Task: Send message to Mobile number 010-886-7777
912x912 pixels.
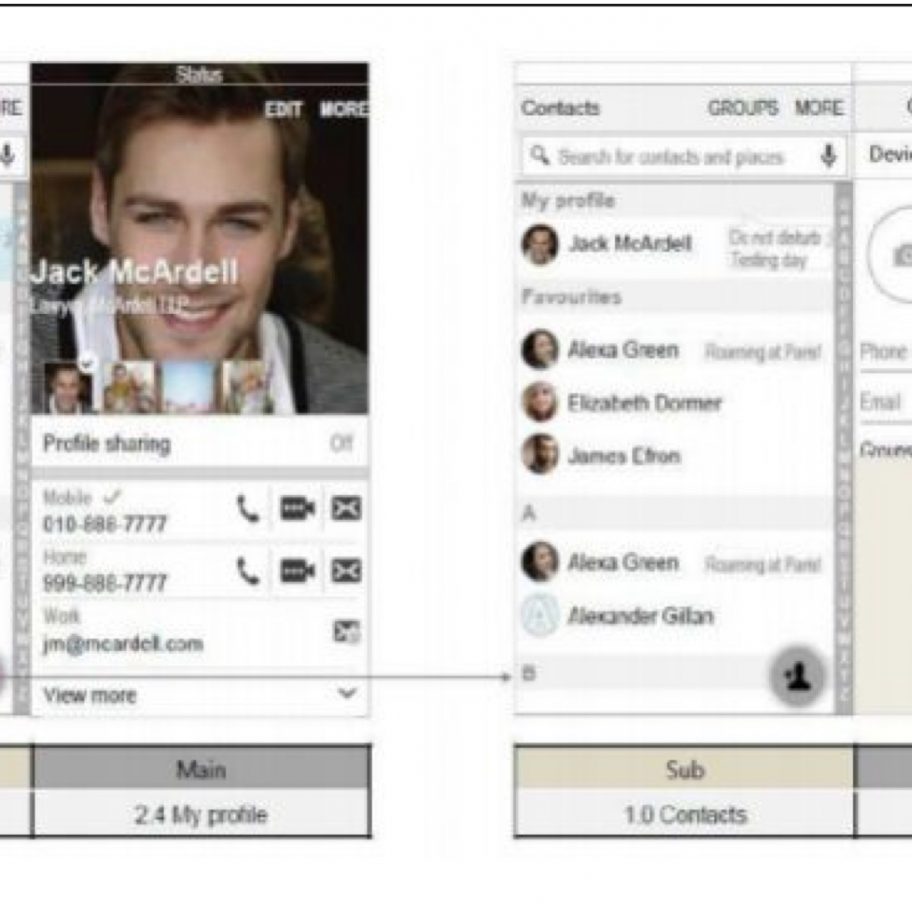Action: point(346,509)
